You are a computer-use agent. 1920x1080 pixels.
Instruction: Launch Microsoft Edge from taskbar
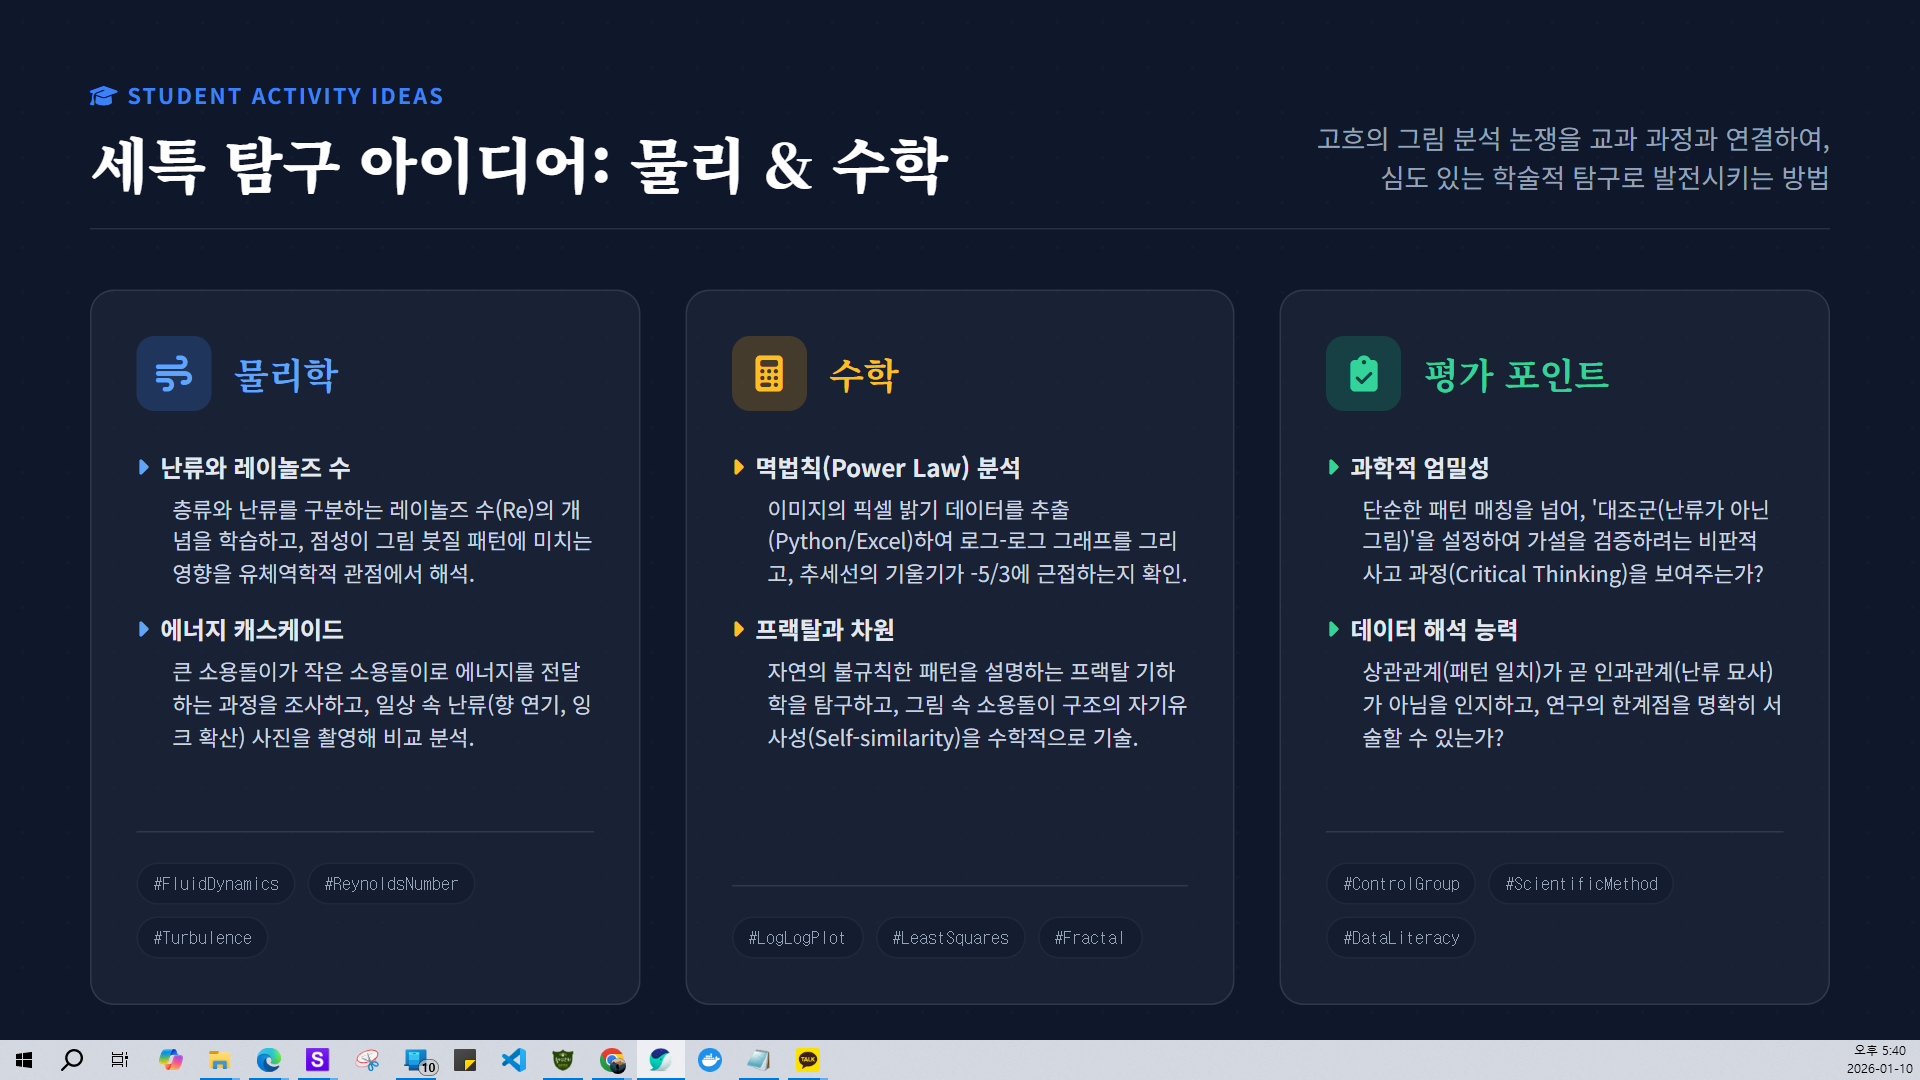268,1060
